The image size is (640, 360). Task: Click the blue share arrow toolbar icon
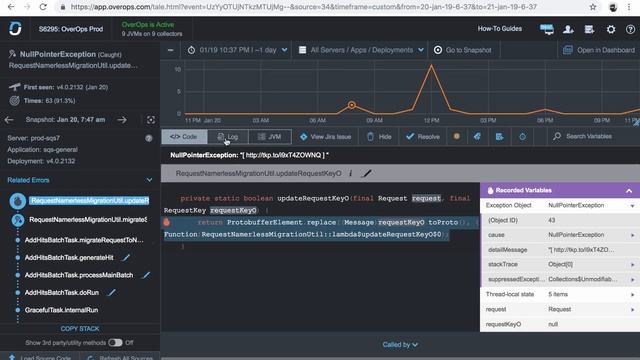pyautogui.click(x=477, y=137)
